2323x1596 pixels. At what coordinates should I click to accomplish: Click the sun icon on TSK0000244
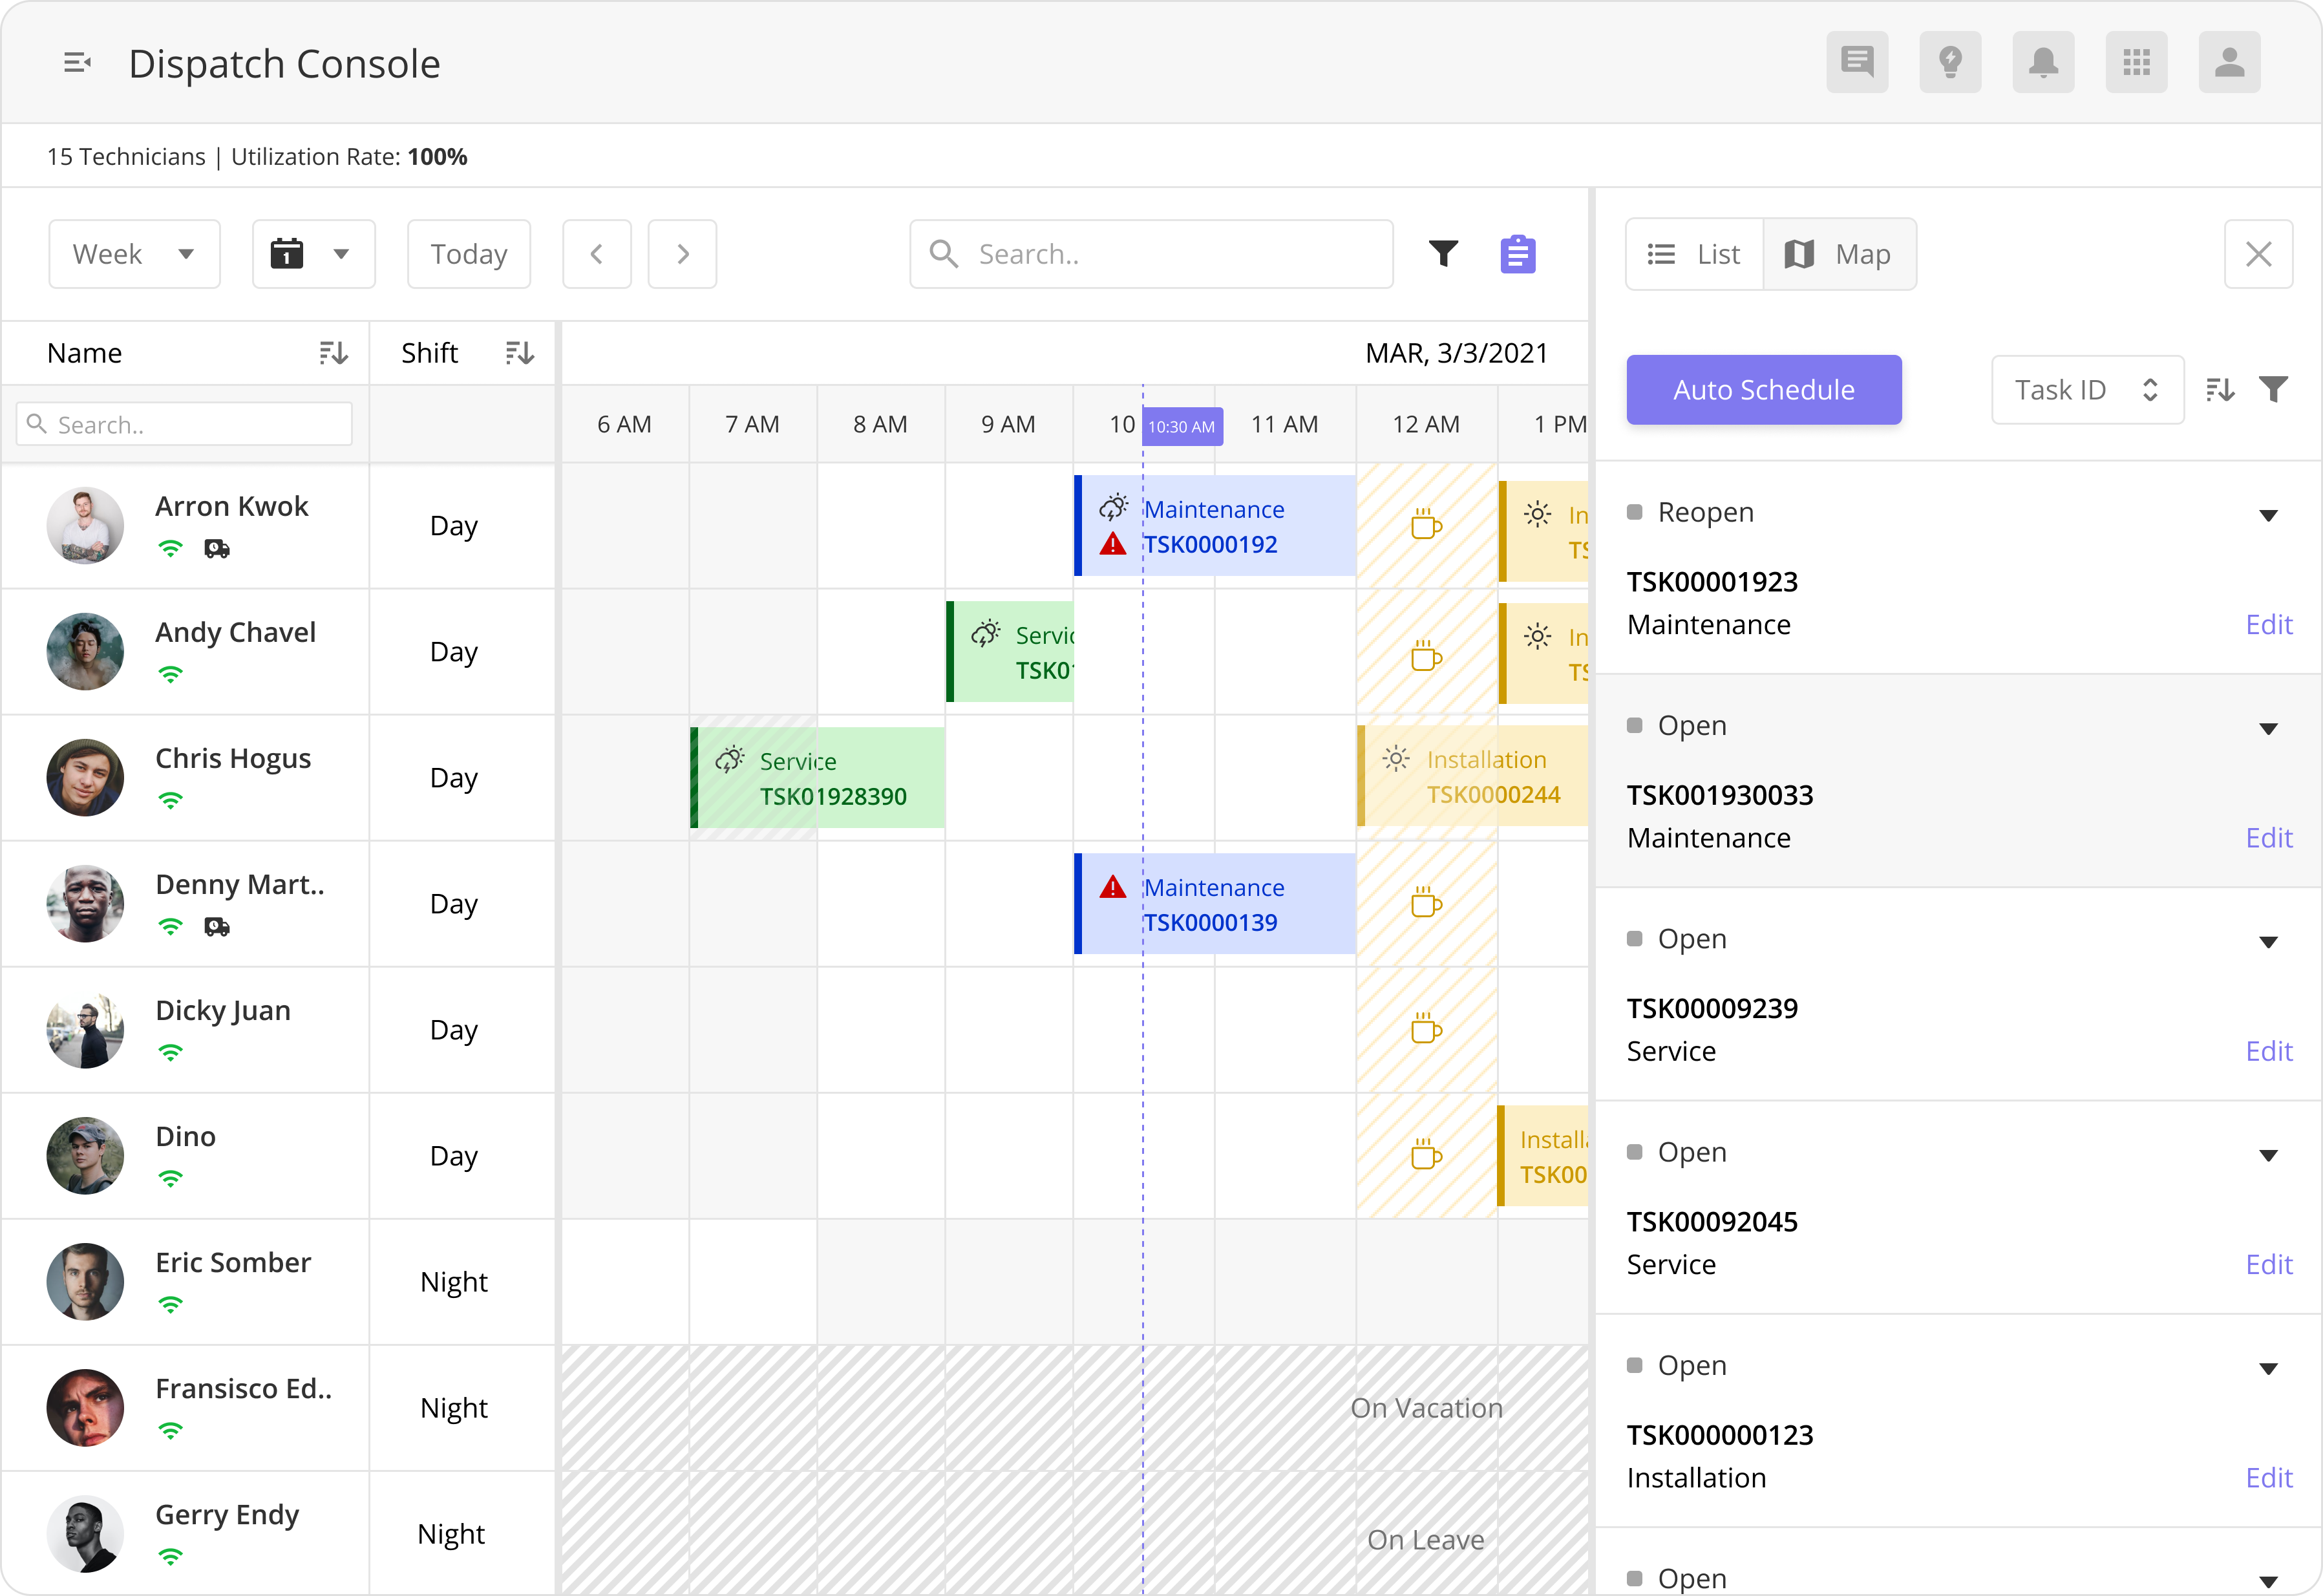click(1396, 759)
